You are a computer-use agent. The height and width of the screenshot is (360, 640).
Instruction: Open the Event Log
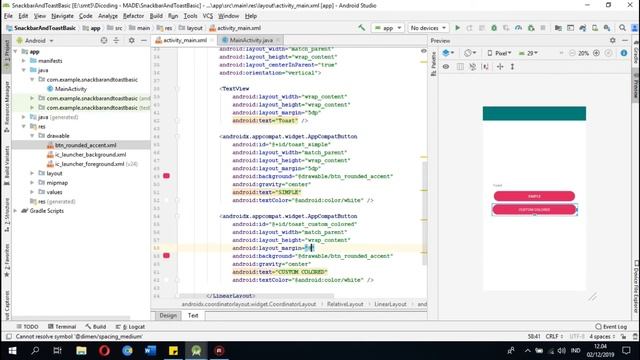(611, 327)
